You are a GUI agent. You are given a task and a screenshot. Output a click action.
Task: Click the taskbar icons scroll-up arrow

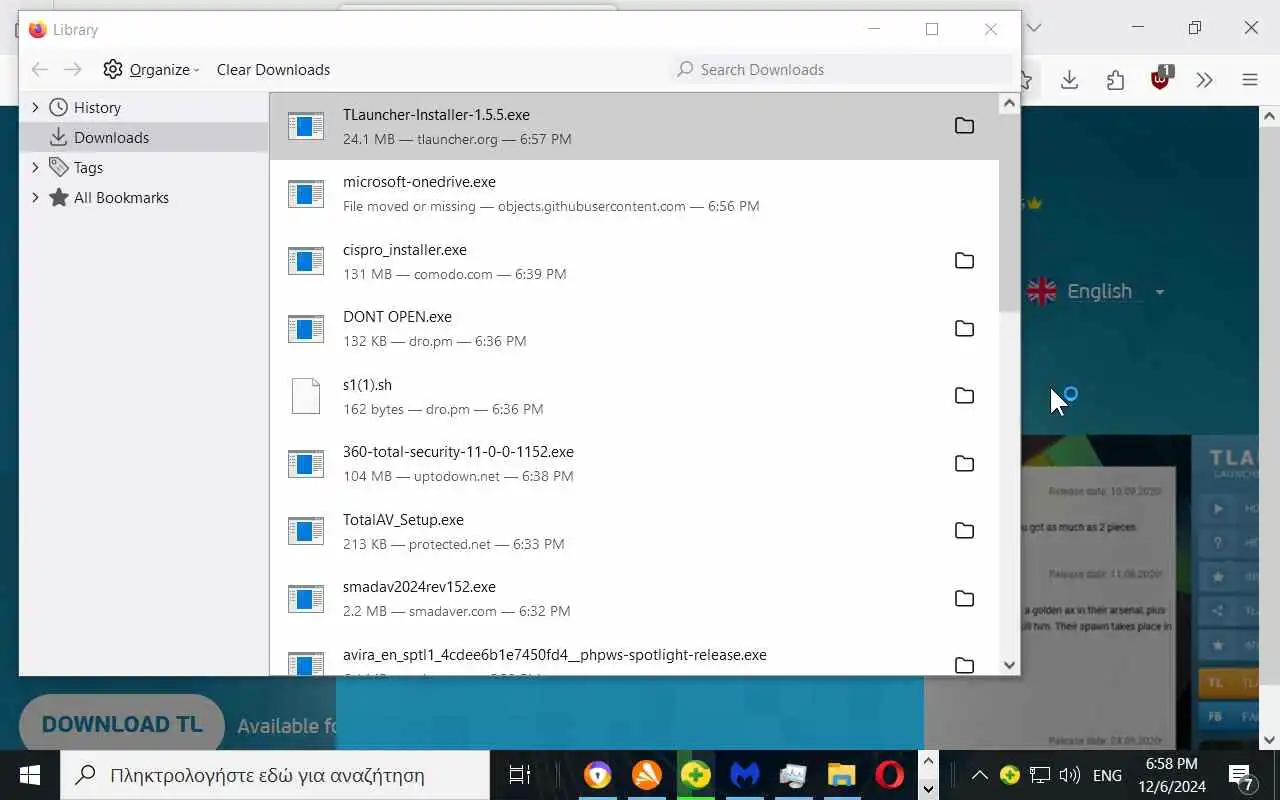pyautogui.click(x=928, y=762)
